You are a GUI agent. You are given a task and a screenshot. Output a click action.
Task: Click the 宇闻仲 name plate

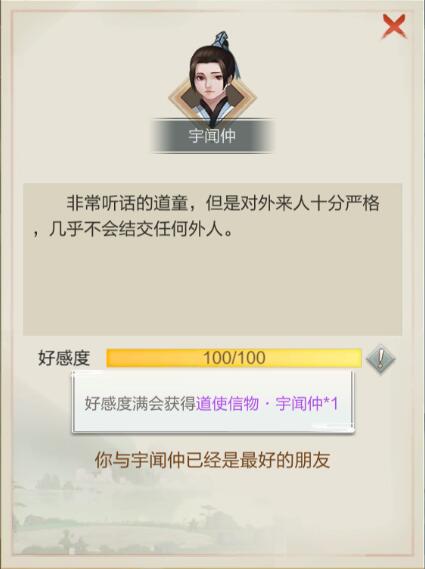click(212, 136)
